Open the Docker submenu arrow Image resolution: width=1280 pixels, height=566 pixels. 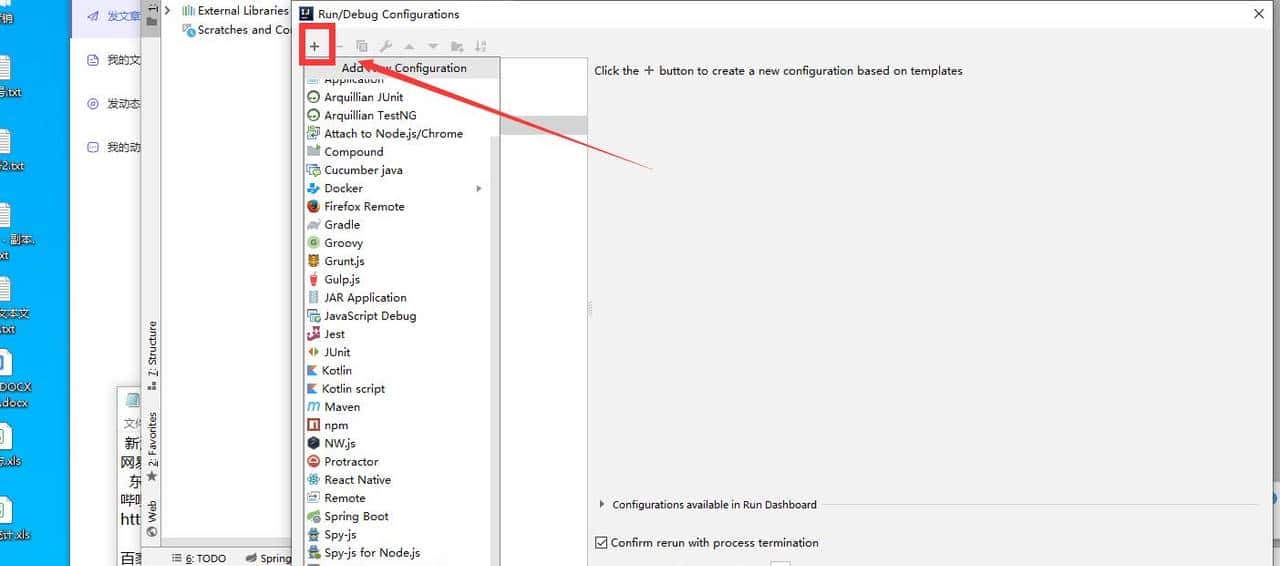[x=479, y=188]
